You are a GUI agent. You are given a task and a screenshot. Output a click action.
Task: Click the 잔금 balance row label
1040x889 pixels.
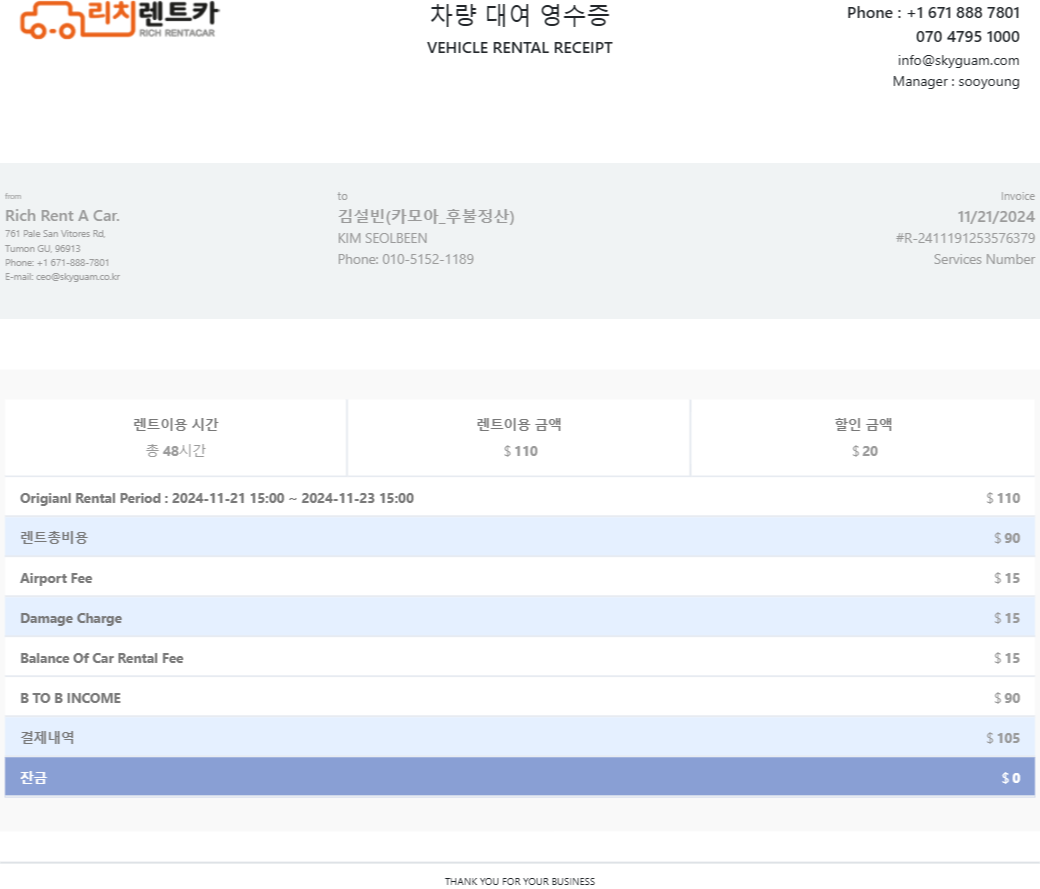[33, 778]
